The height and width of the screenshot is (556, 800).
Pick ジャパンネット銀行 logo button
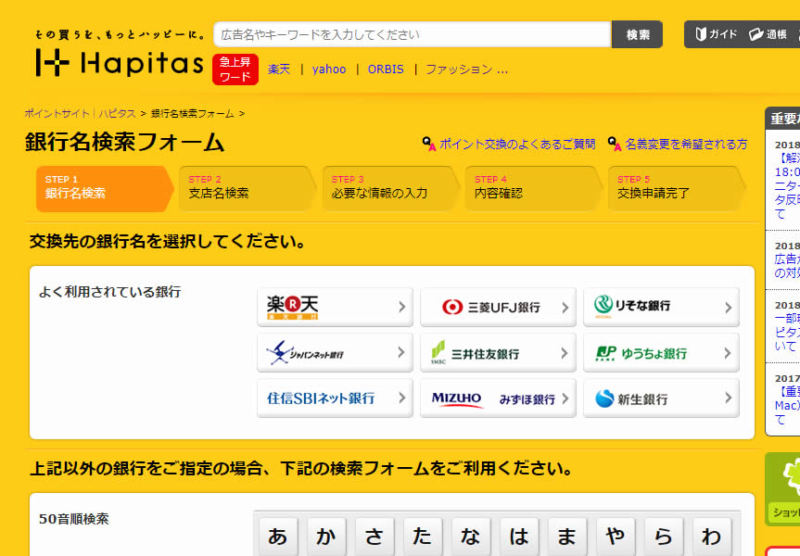click(x=334, y=353)
